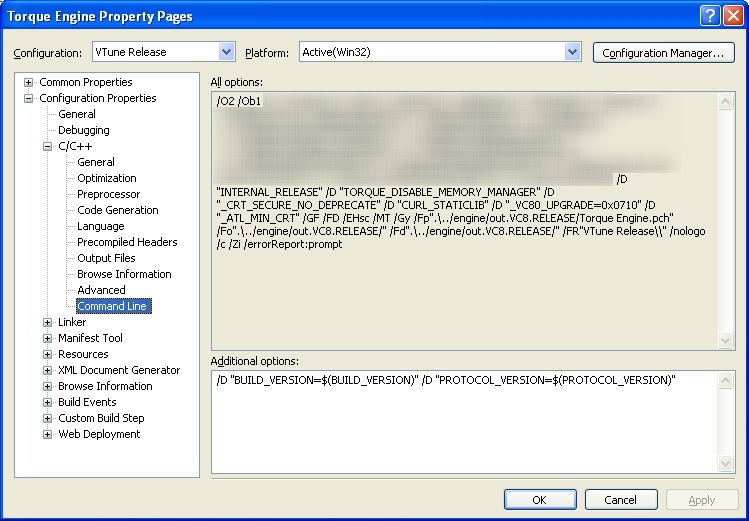The width and height of the screenshot is (749, 521).
Task: Select the Precompiled Headers page
Action: click(127, 242)
